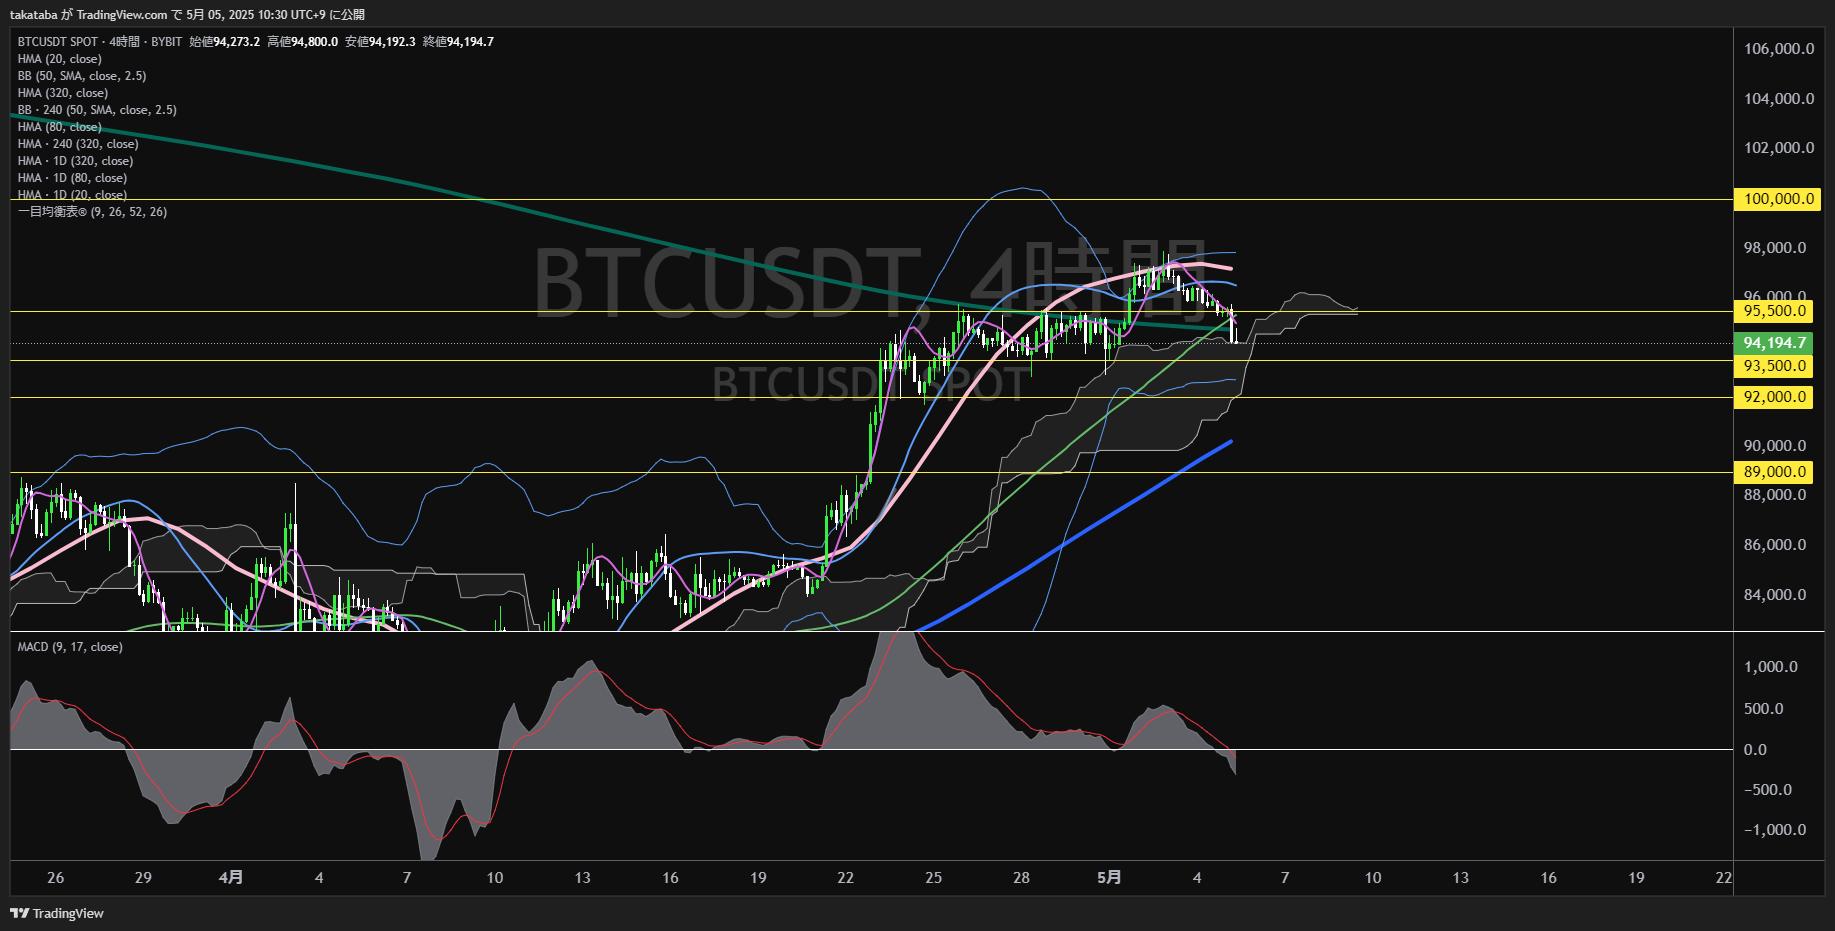Click the 84,000.0 price axis value
The width and height of the screenshot is (1835, 931).
pyautogui.click(x=1775, y=595)
